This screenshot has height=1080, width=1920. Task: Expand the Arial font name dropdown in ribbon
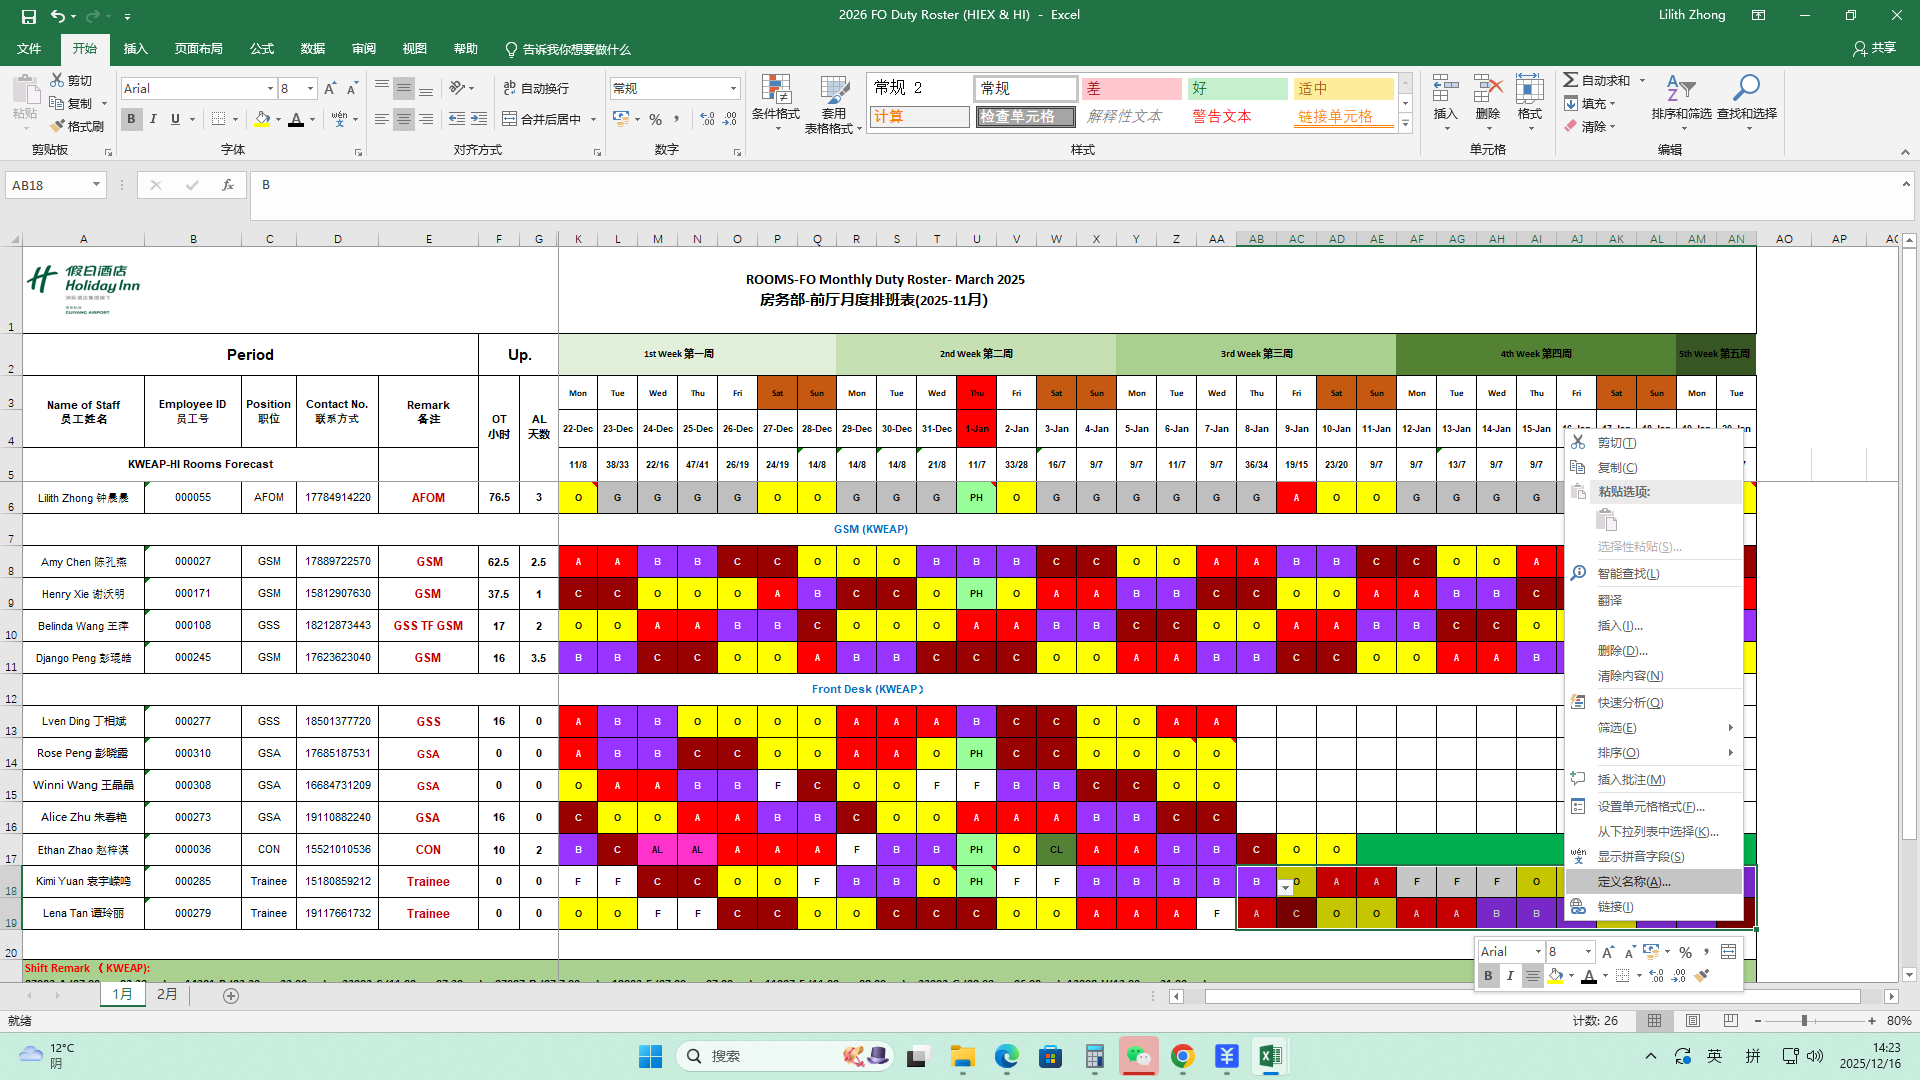point(270,89)
